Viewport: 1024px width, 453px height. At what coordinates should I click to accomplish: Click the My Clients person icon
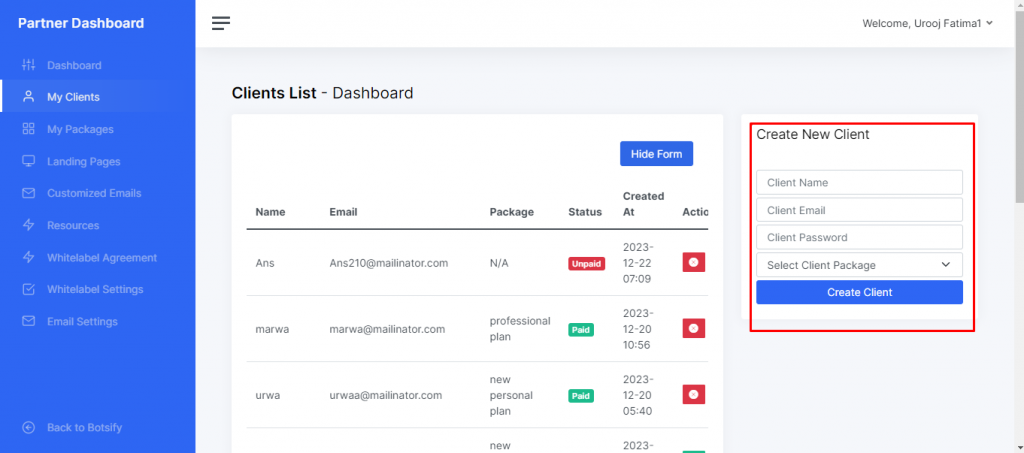tap(28, 97)
